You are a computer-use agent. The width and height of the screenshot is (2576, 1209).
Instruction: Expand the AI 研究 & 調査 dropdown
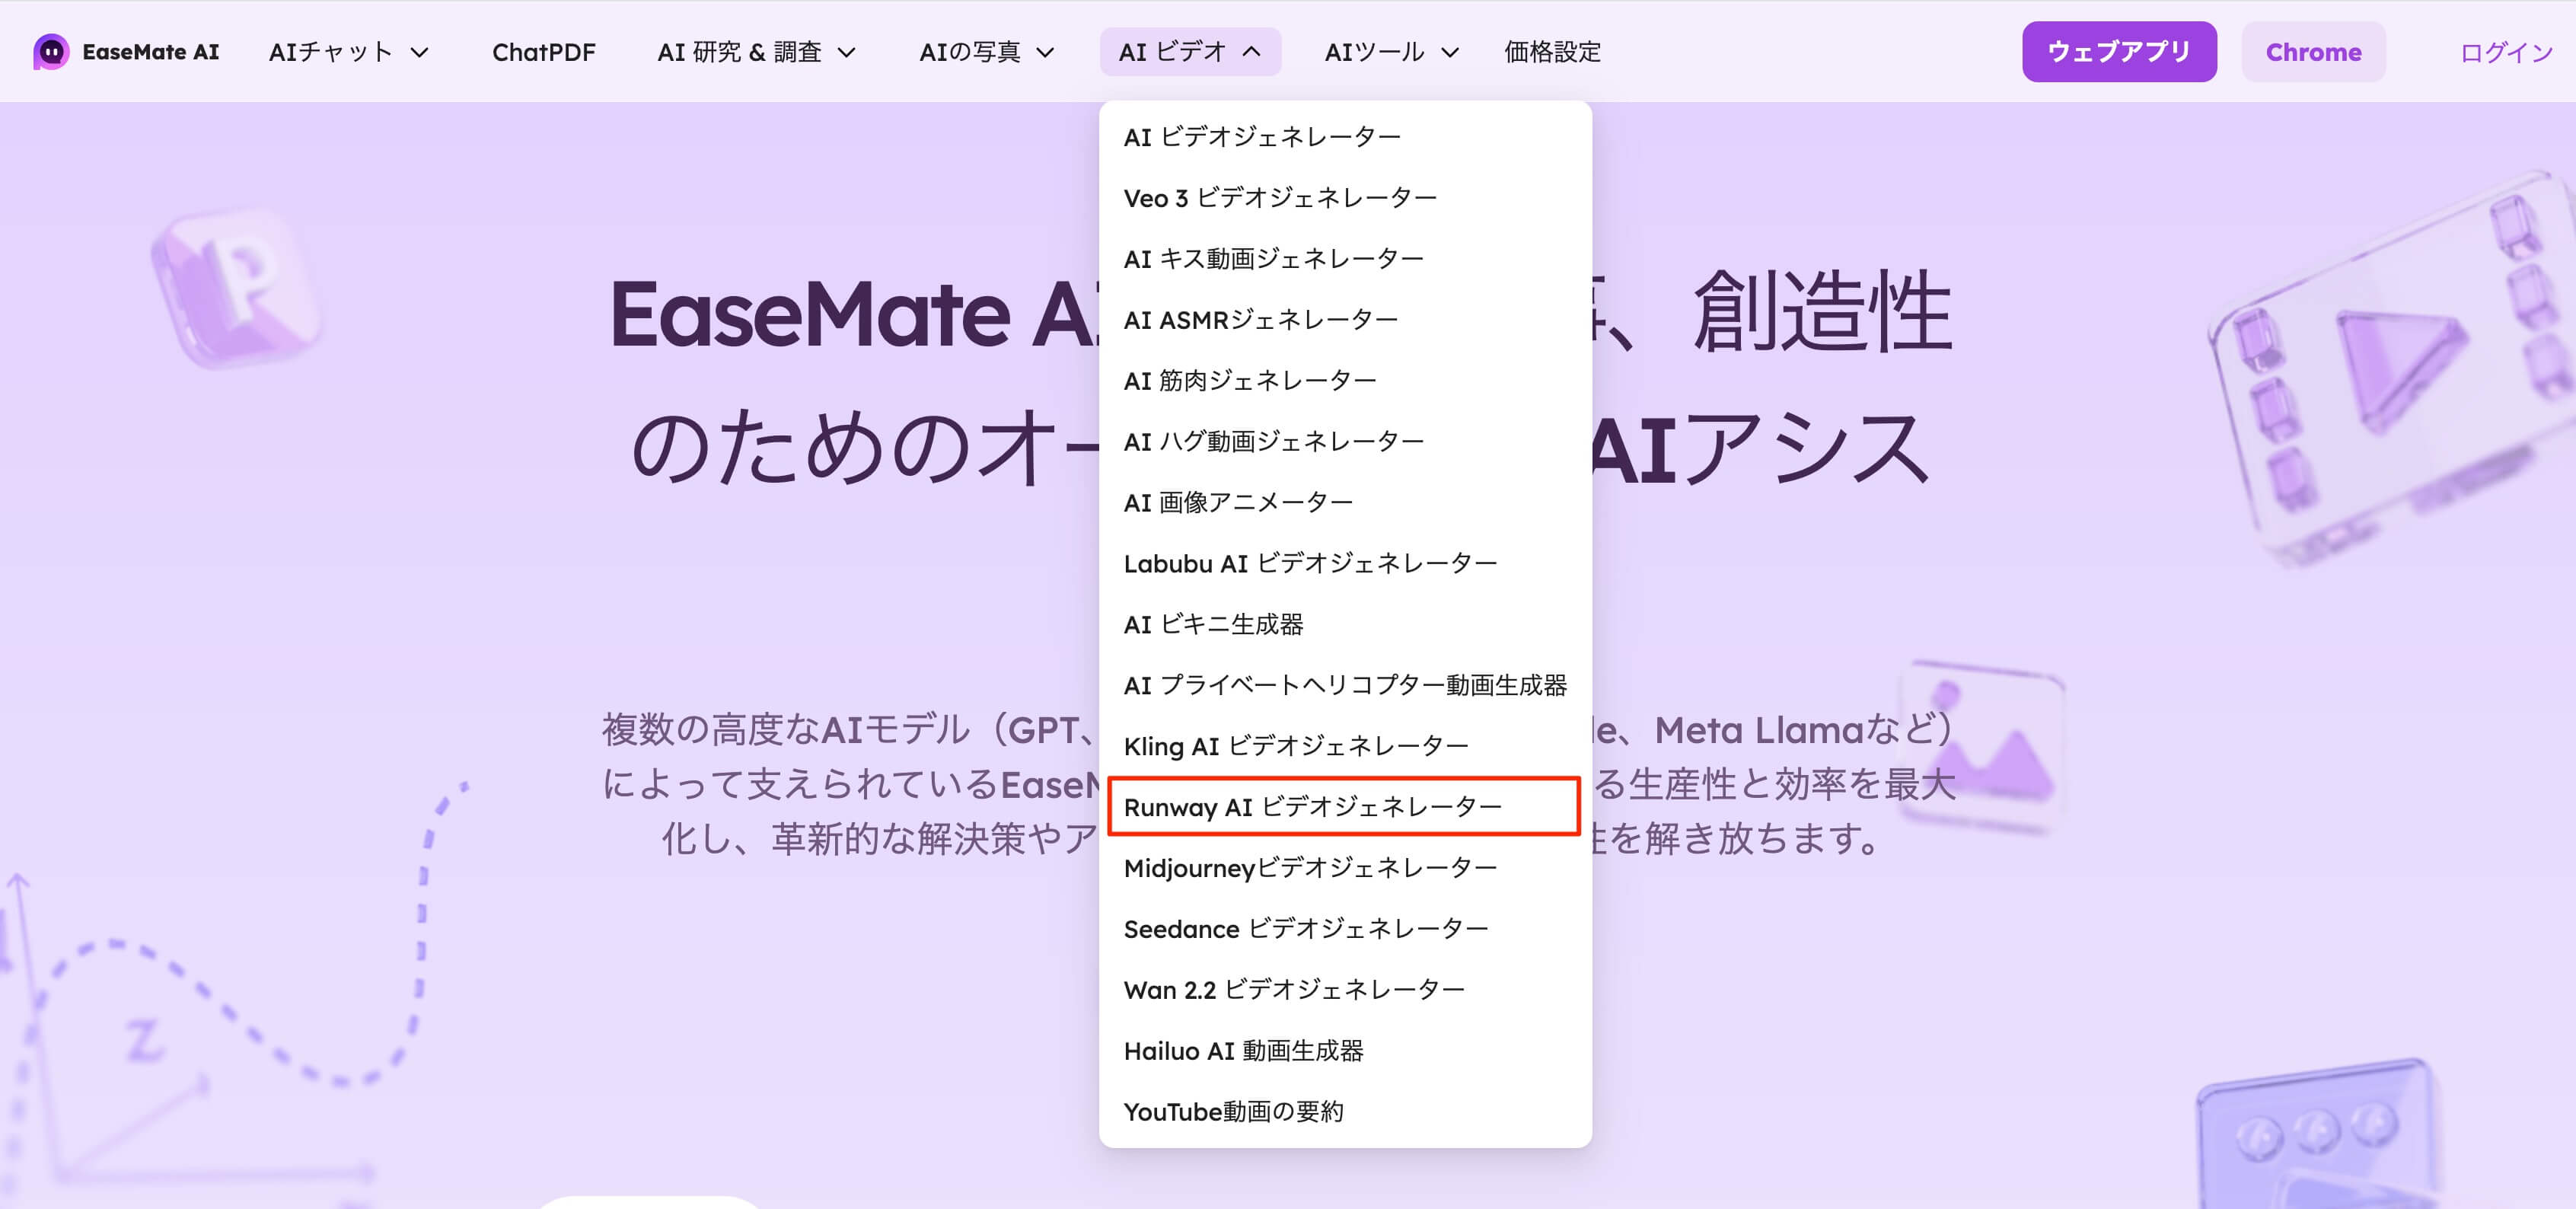756,52
